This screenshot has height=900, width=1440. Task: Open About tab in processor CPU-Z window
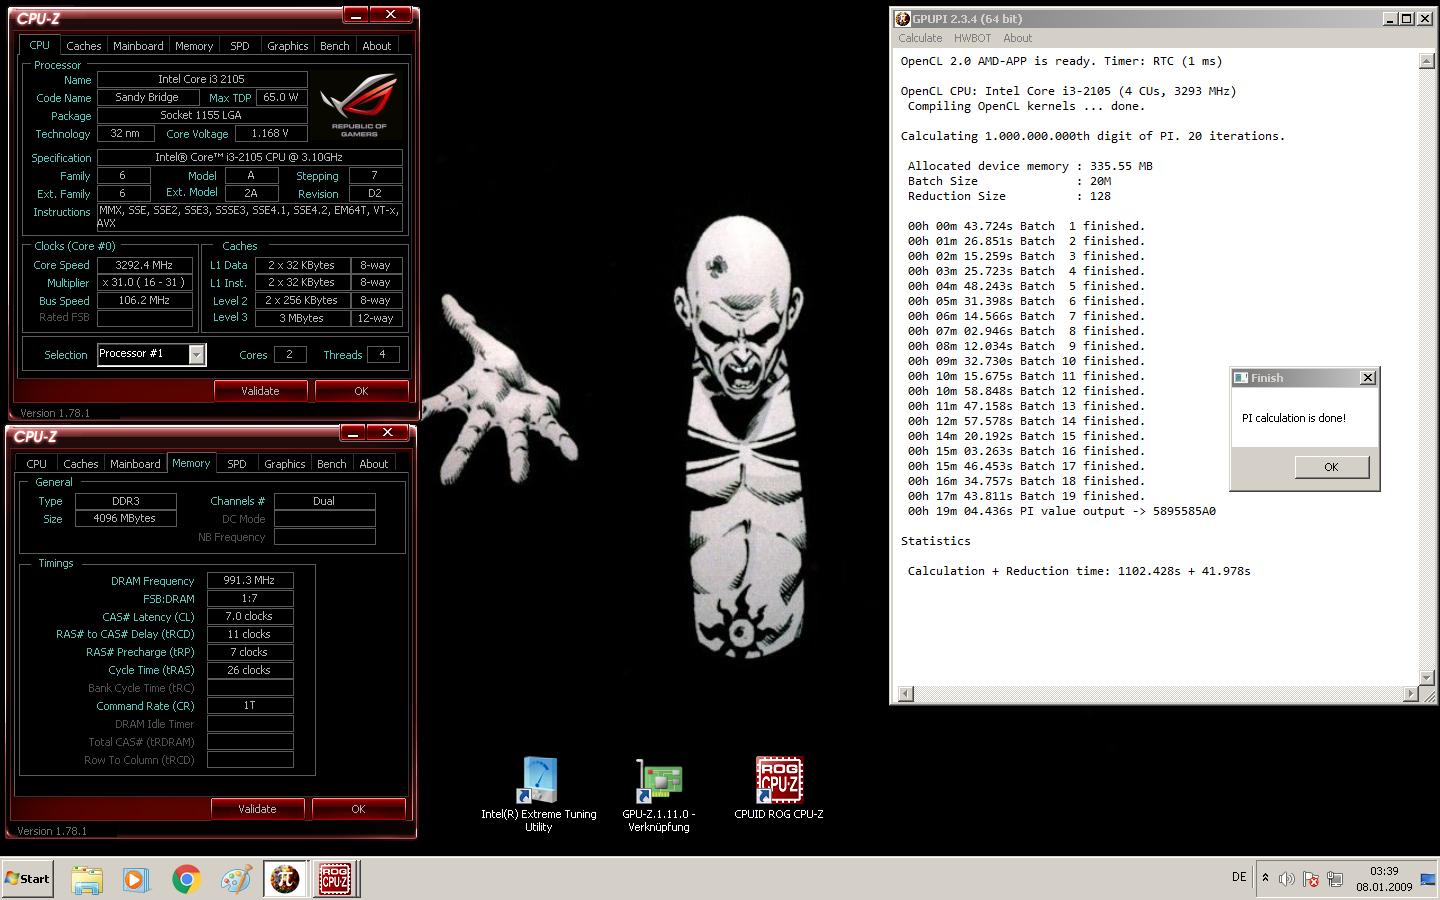pyautogui.click(x=377, y=46)
